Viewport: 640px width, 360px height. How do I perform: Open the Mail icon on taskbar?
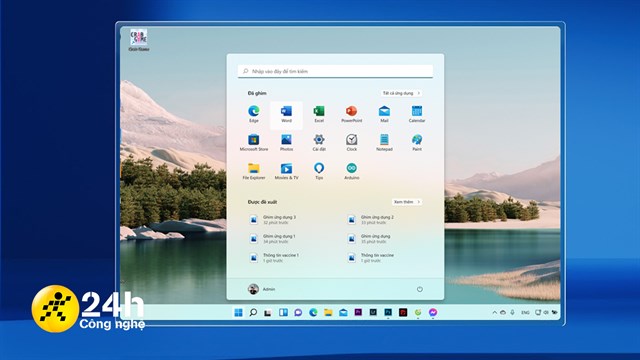pyautogui.click(x=343, y=313)
